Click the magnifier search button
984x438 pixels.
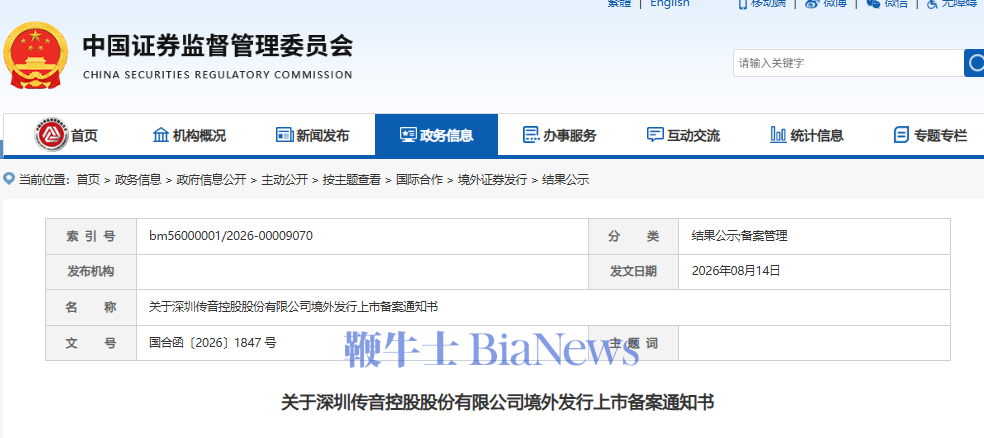974,63
